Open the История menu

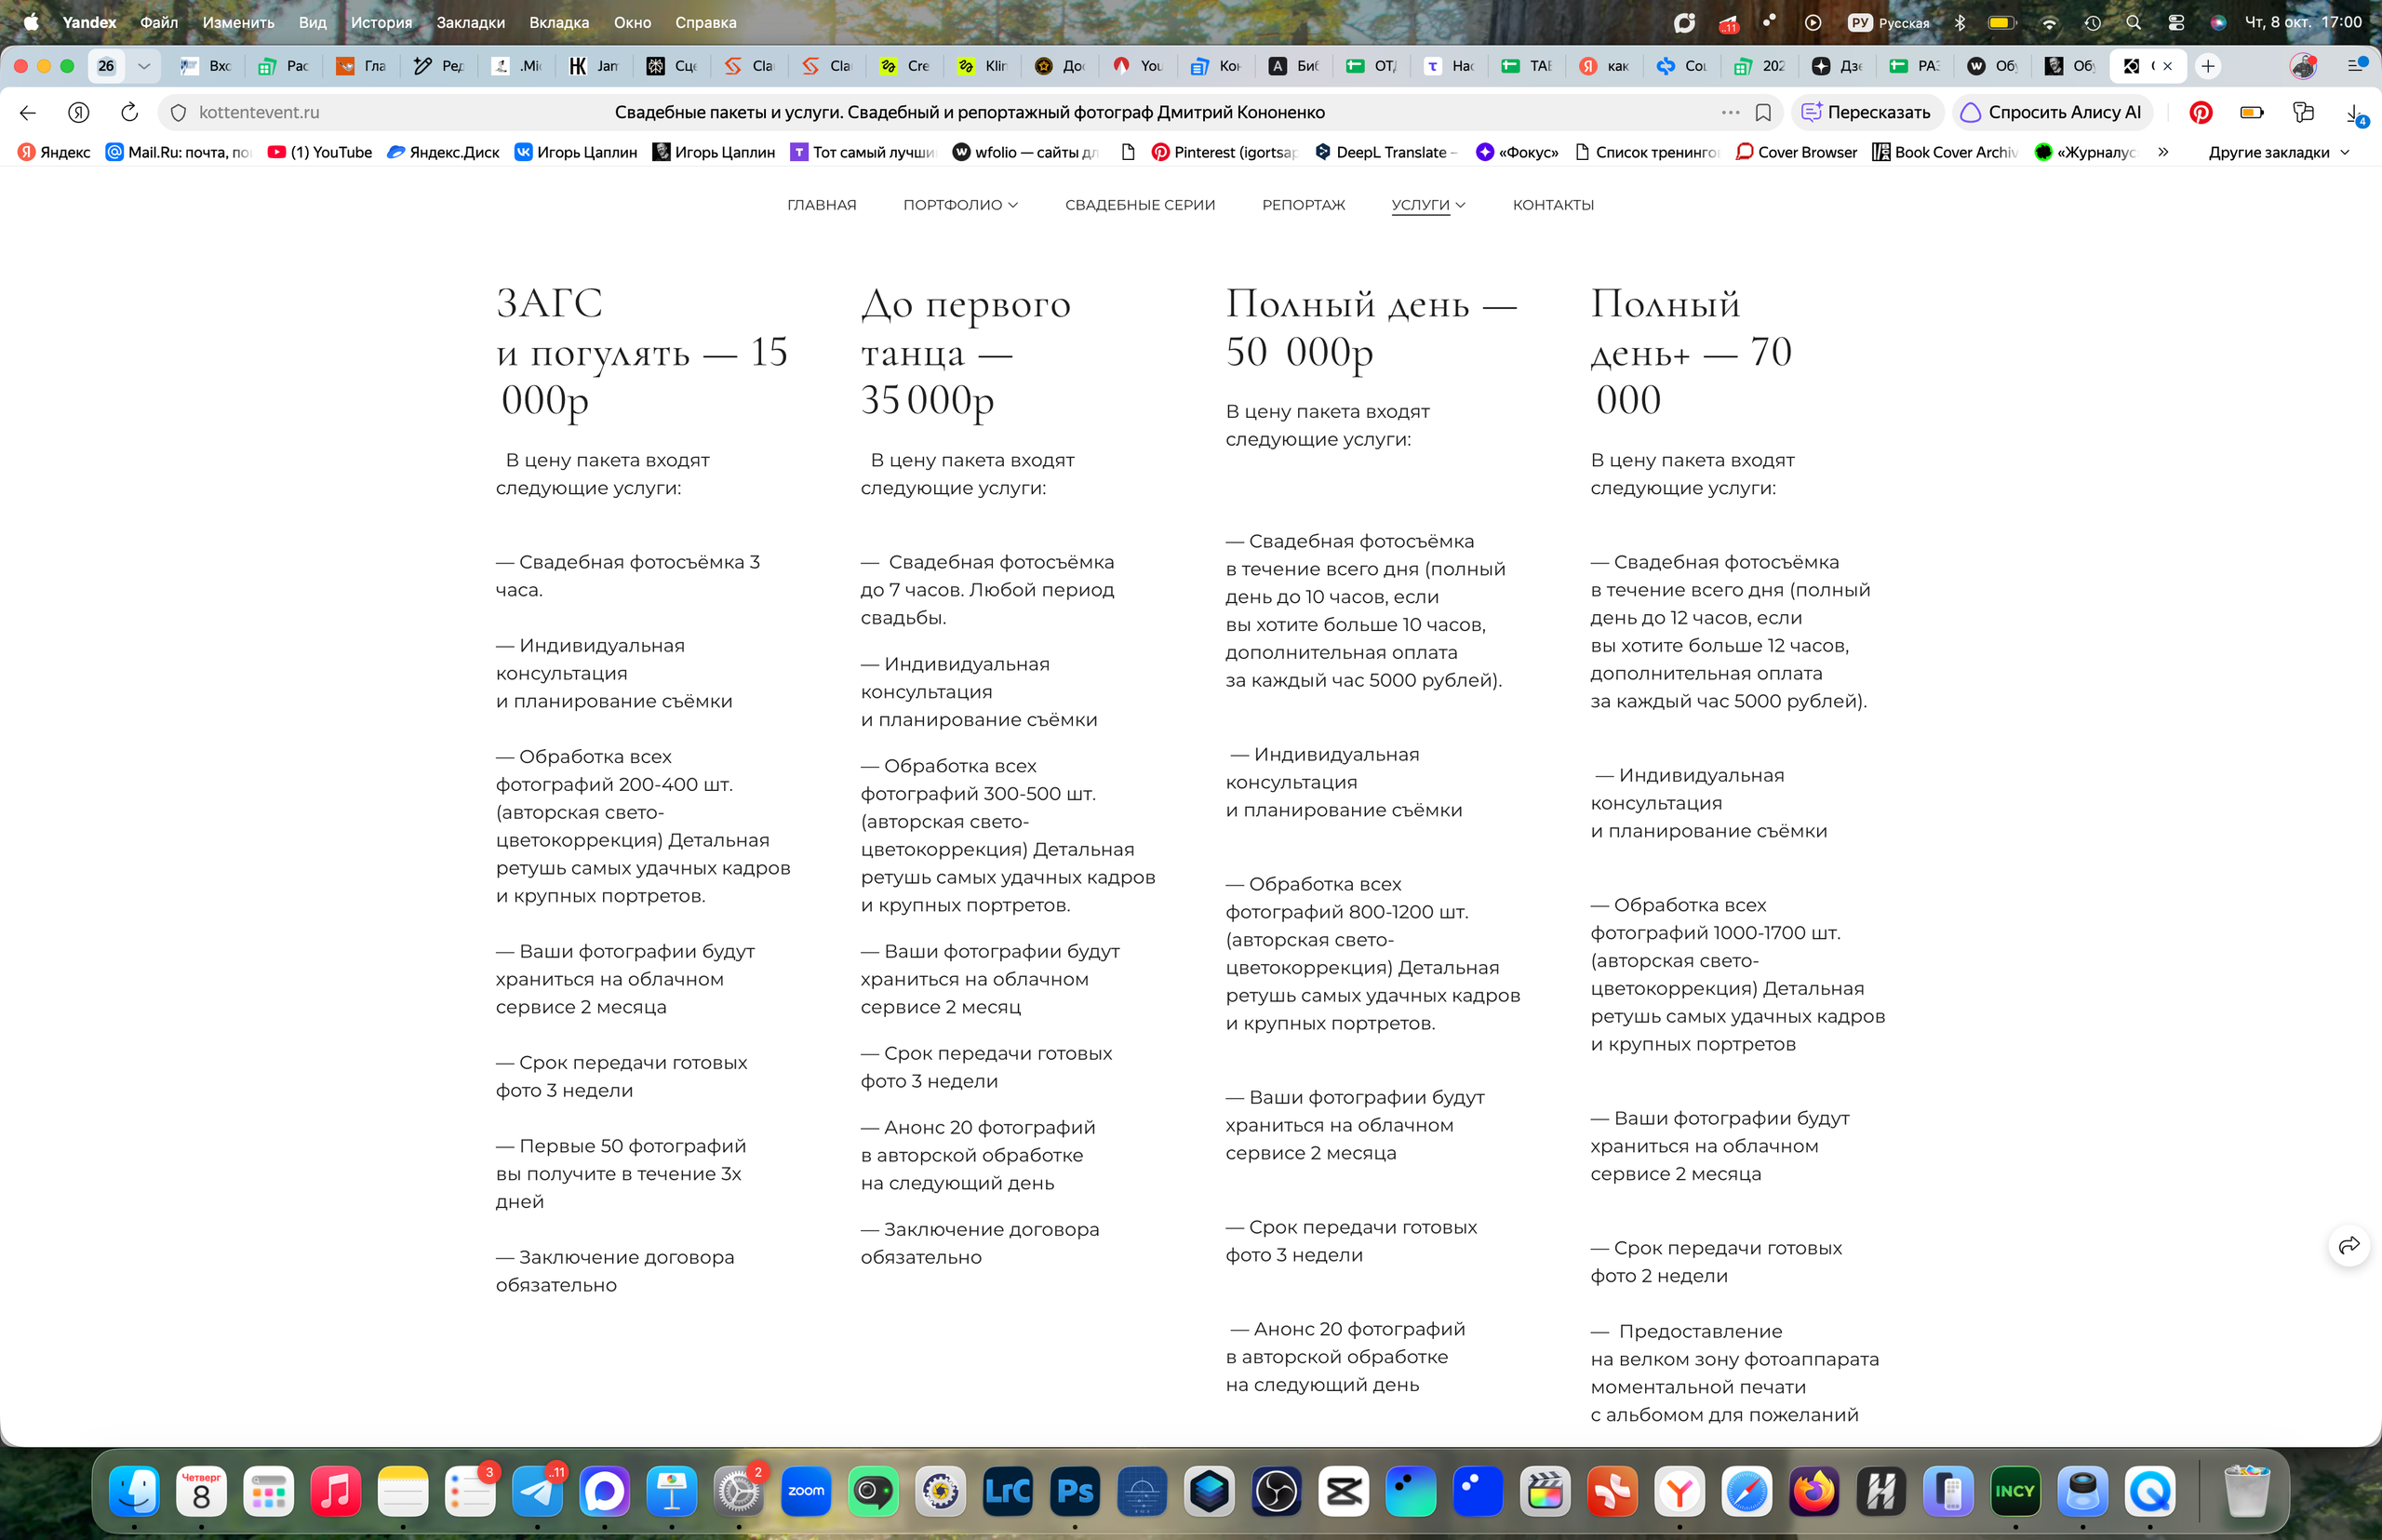click(x=381, y=22)
